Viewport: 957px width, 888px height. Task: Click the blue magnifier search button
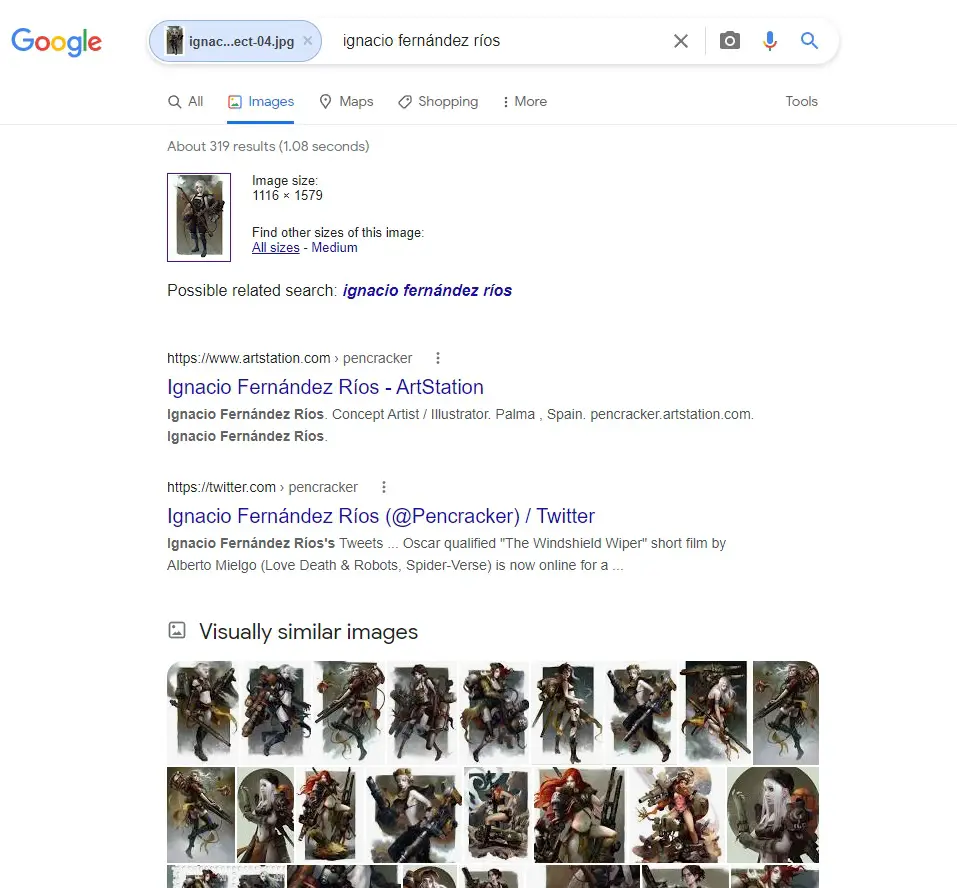(x=809, y=41)
